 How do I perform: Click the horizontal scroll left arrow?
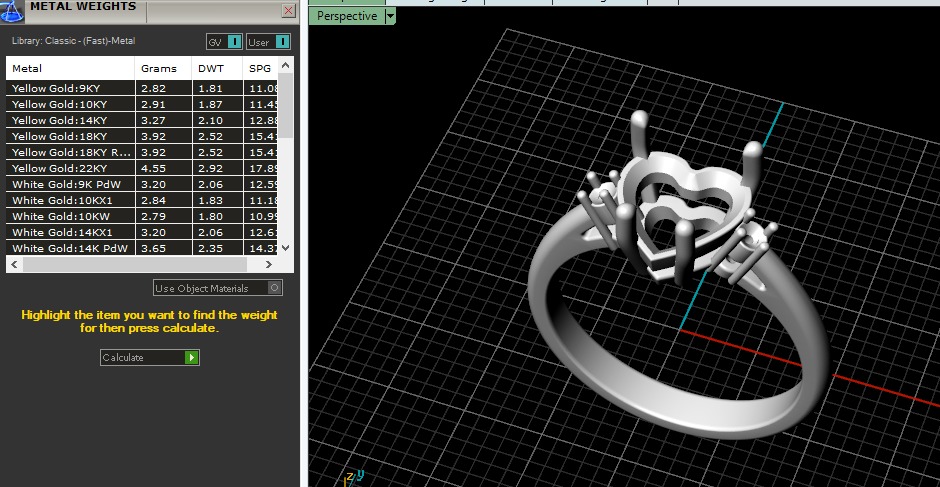pyautogui.click(x=14, y=264)
